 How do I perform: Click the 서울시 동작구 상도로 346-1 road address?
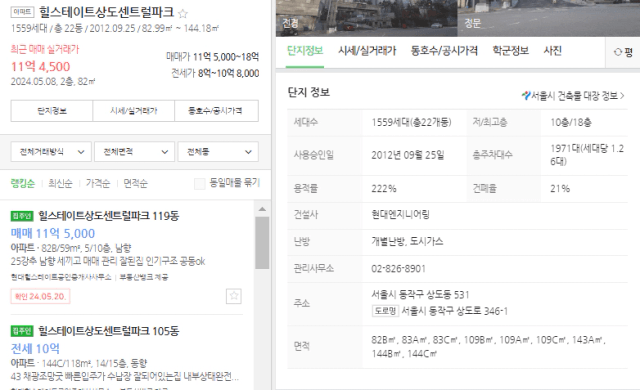pos(455,311)
